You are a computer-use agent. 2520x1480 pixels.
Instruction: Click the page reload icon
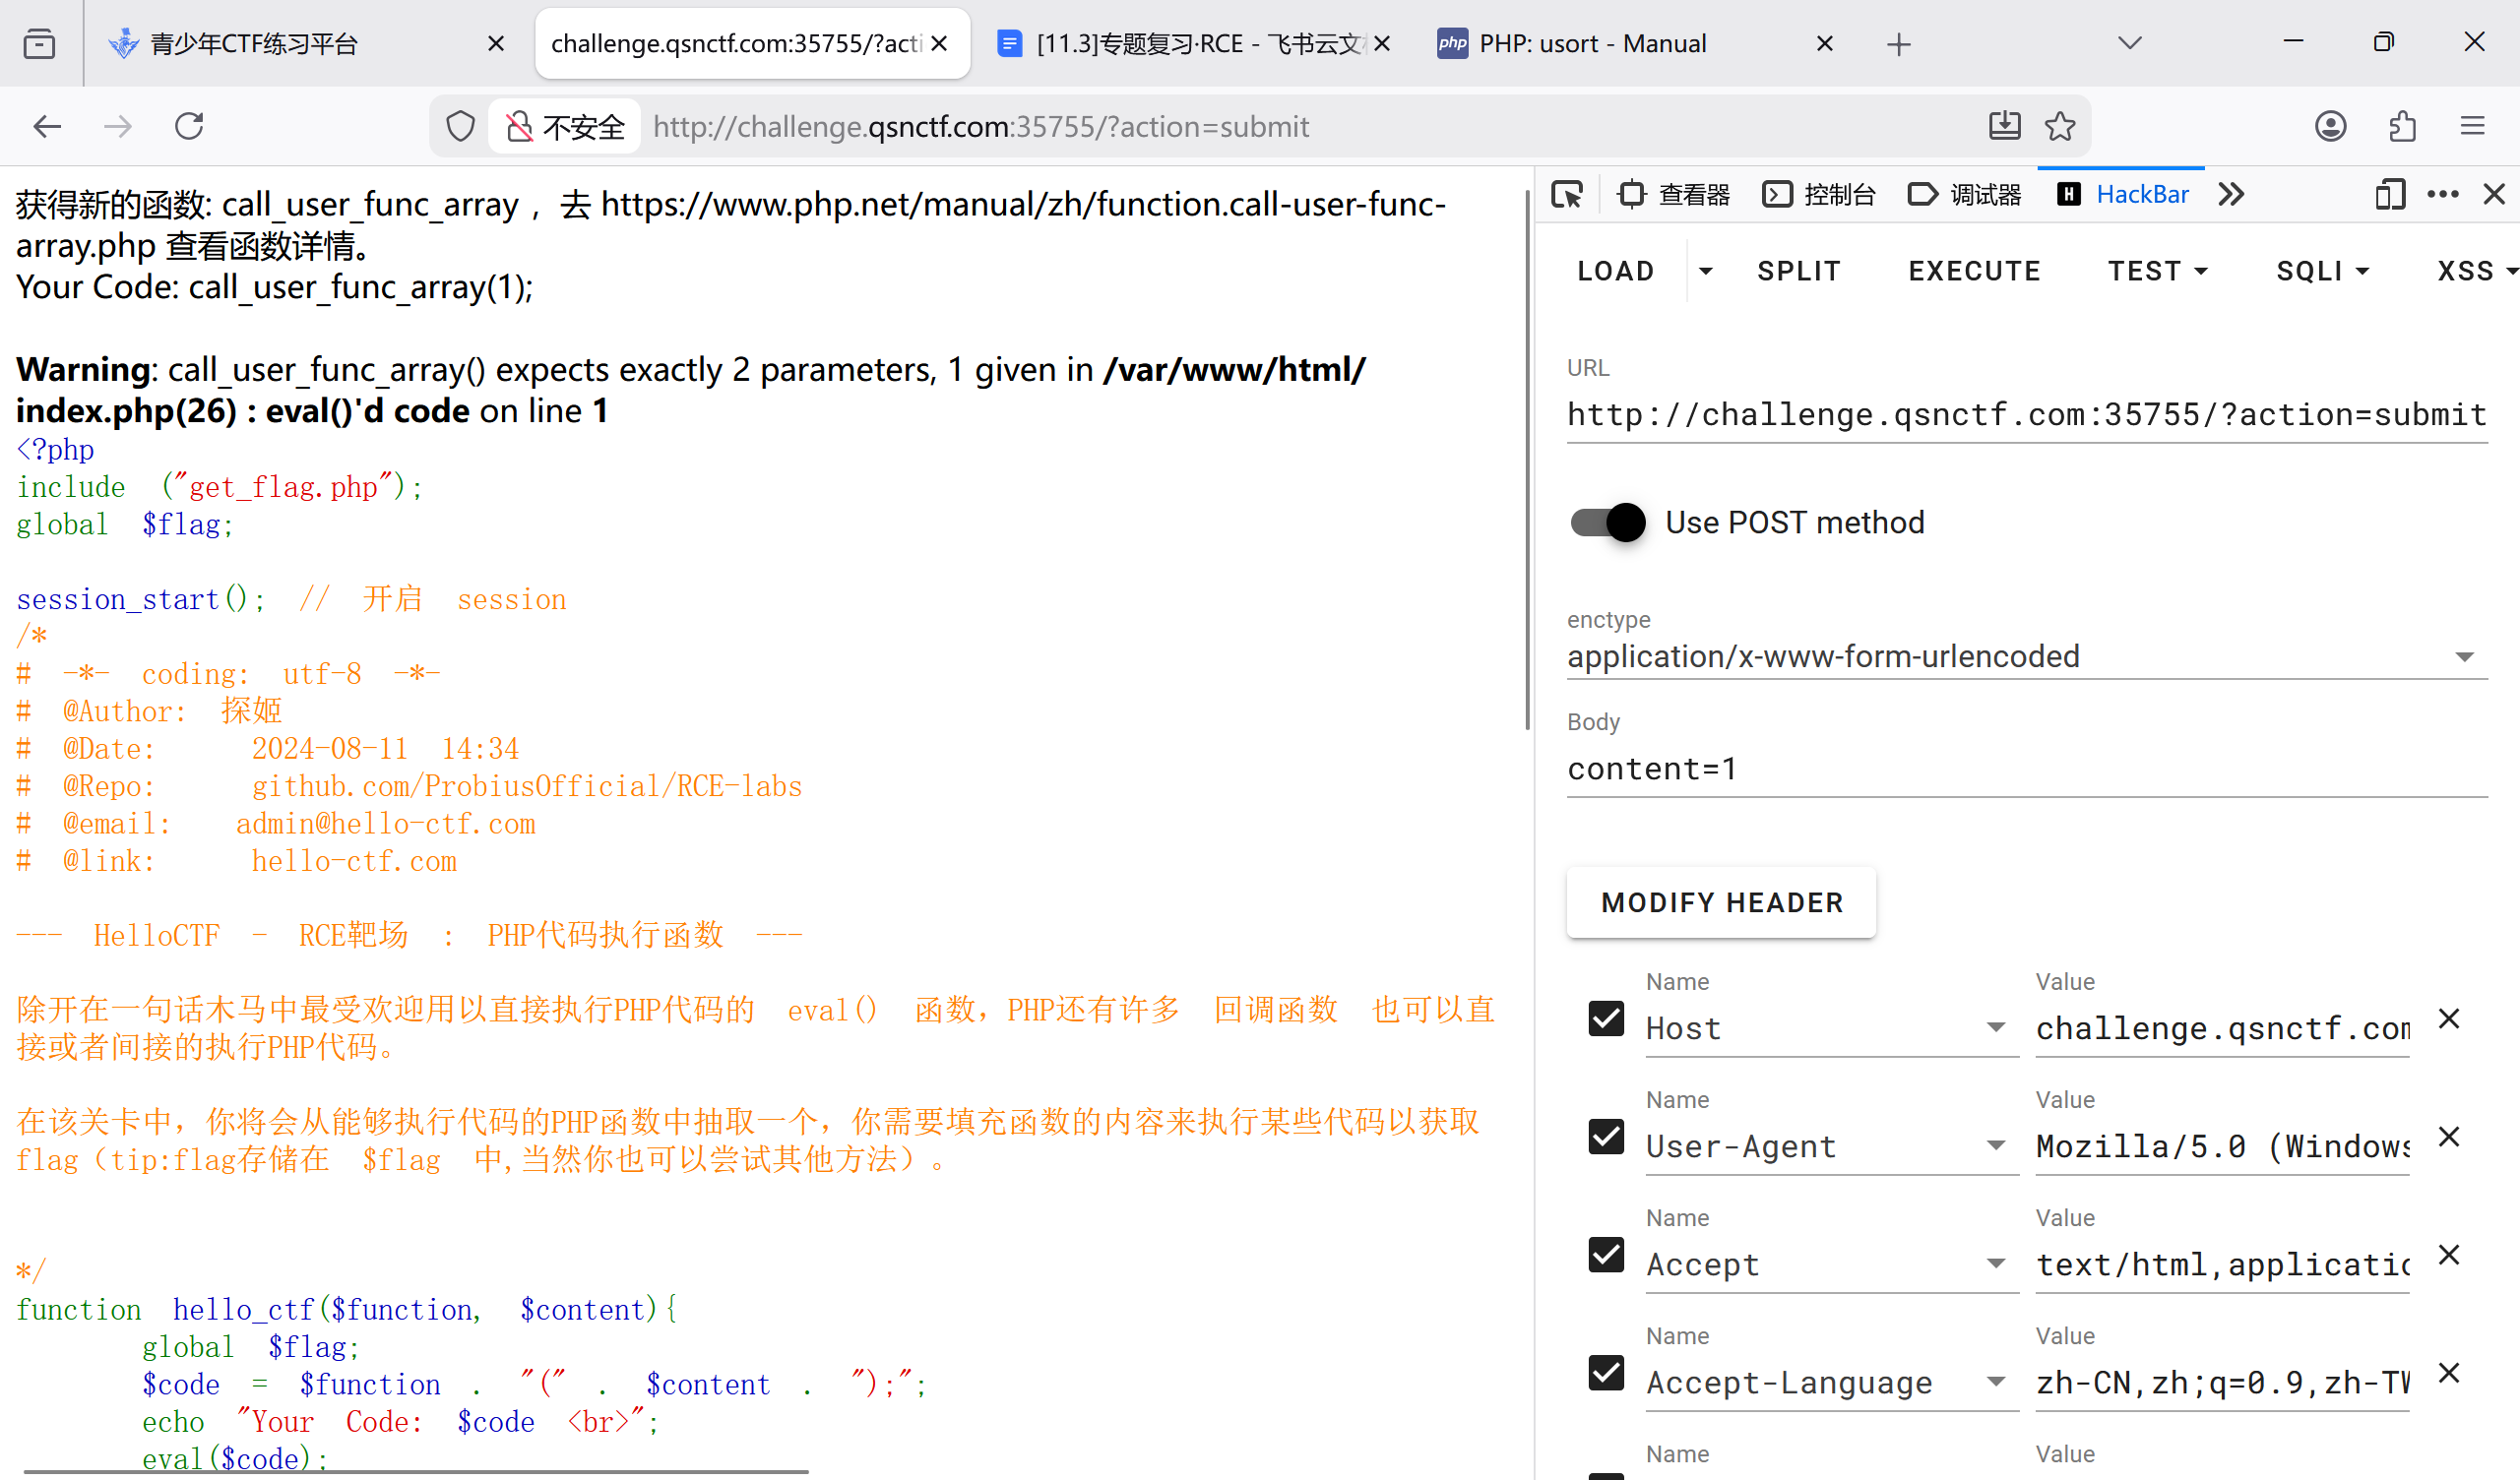189,126
